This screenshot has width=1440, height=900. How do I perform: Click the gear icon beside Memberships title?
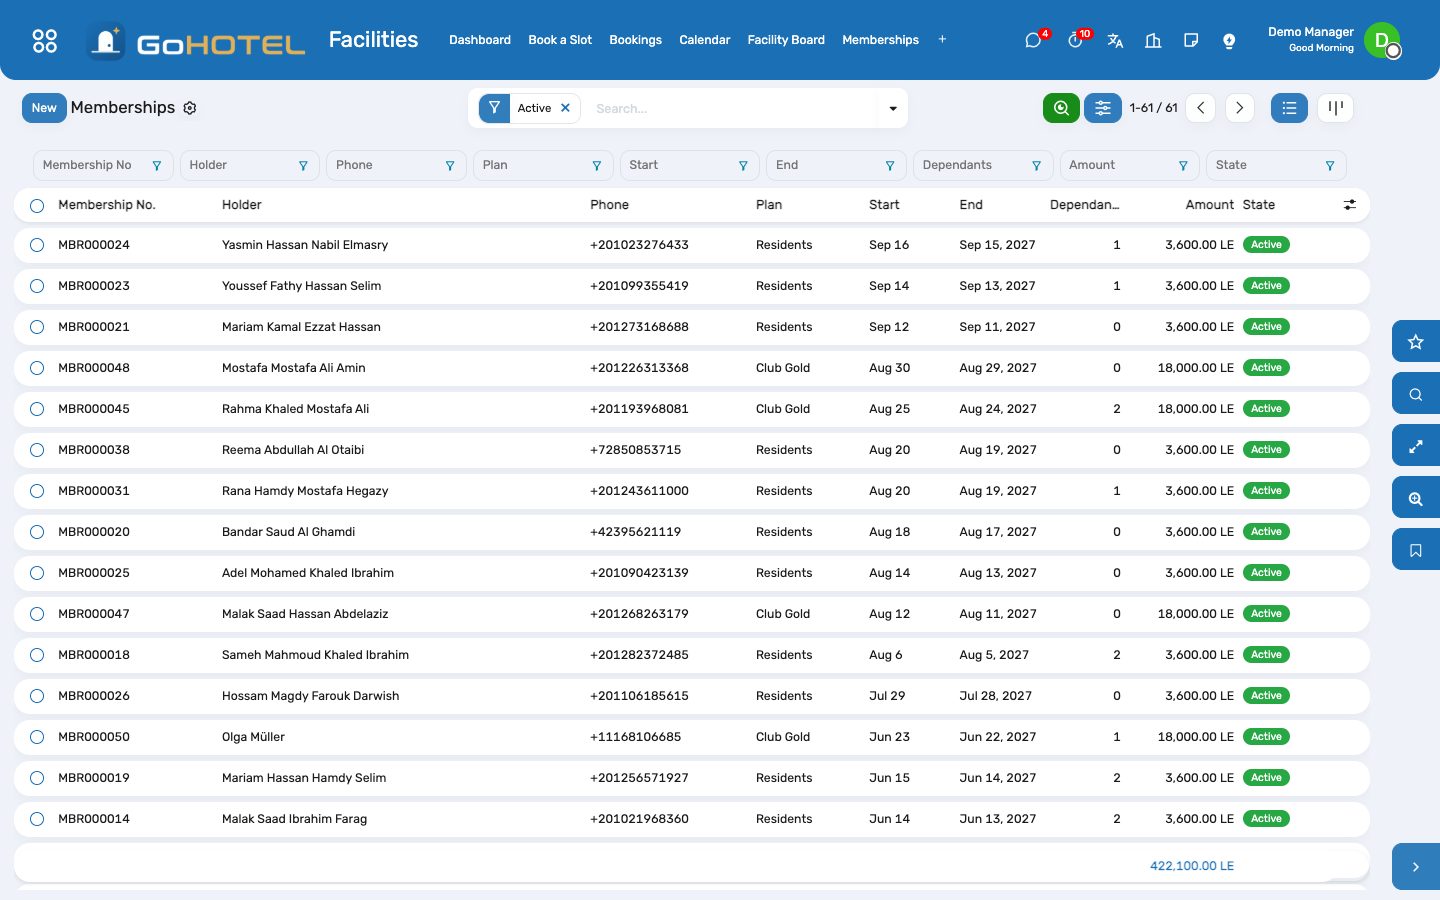pos(190,108)
